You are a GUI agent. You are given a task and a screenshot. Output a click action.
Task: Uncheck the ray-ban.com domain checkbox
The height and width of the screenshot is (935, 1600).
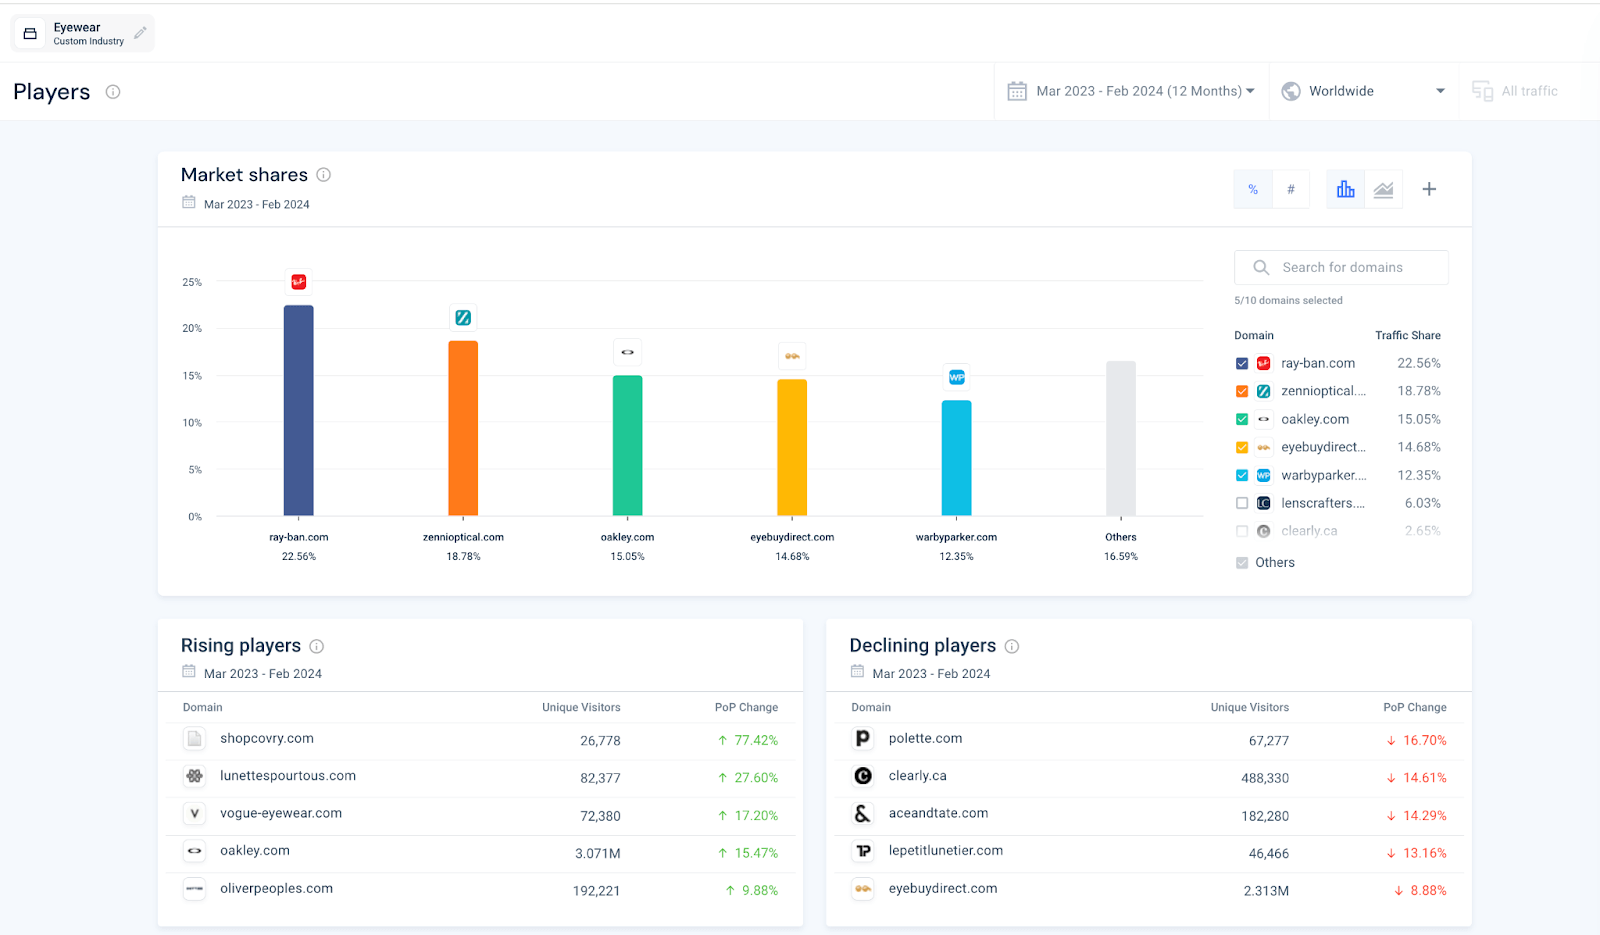[1242, 364]
